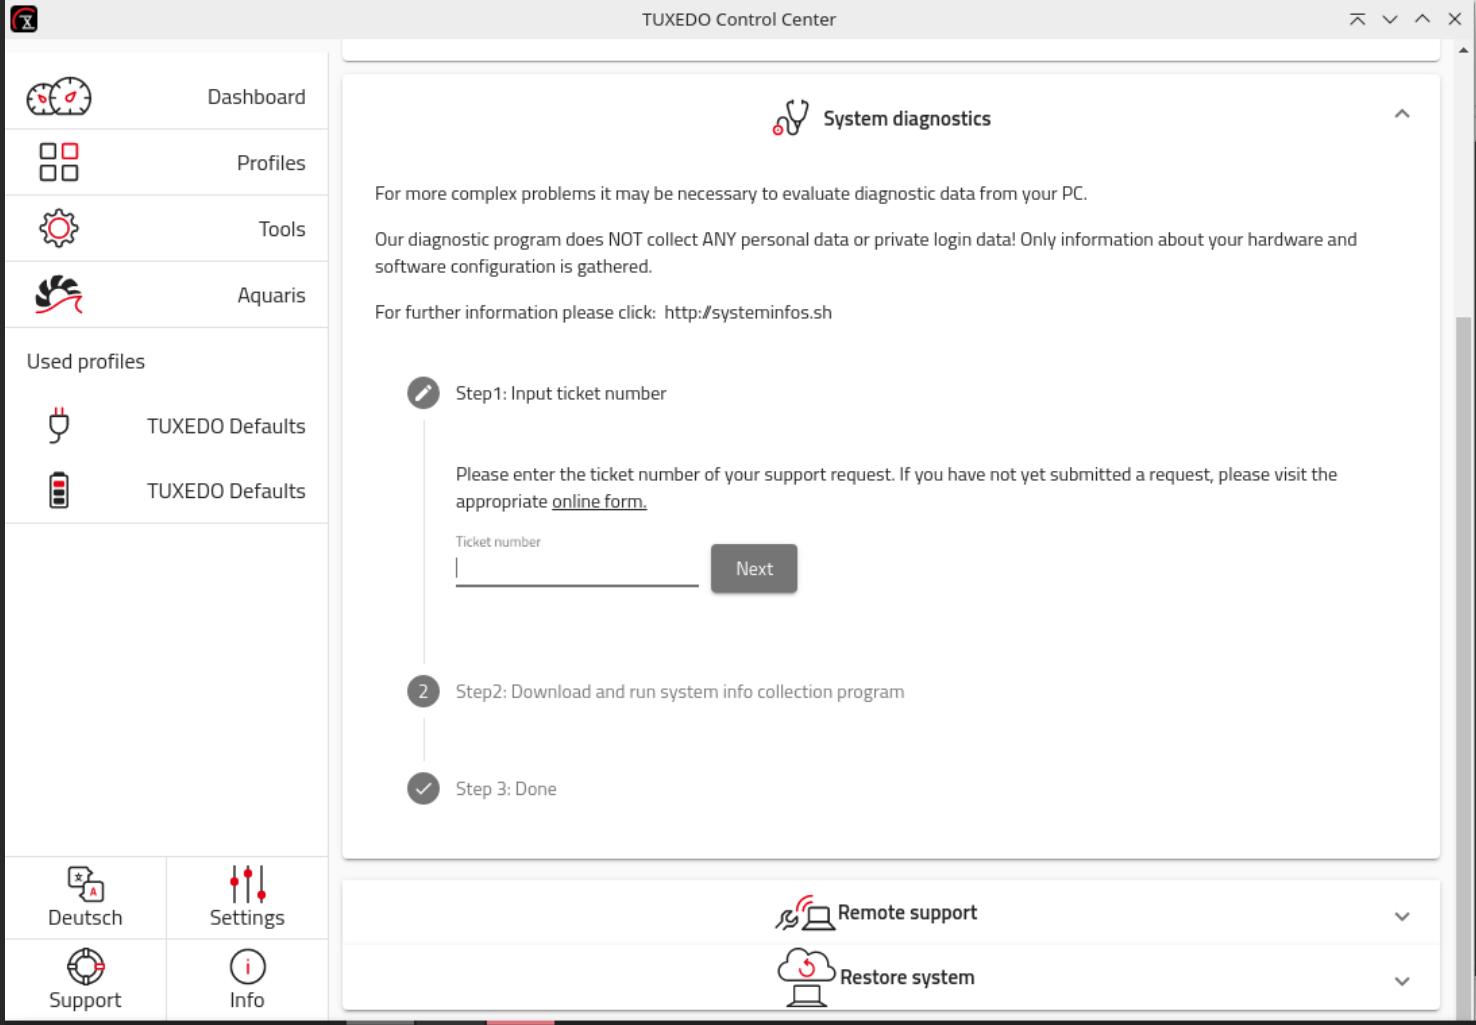Click the battery profile icon
The height and width of the screenshot is (1025, 1476).
[59, 490]
